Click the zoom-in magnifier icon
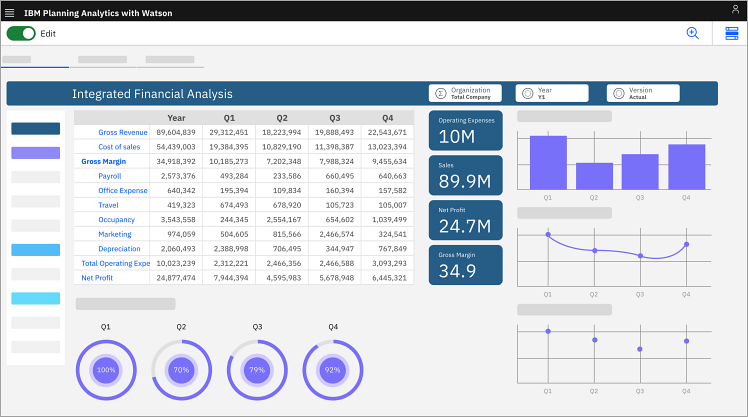The image size is (748, 417). coord(692,33)
